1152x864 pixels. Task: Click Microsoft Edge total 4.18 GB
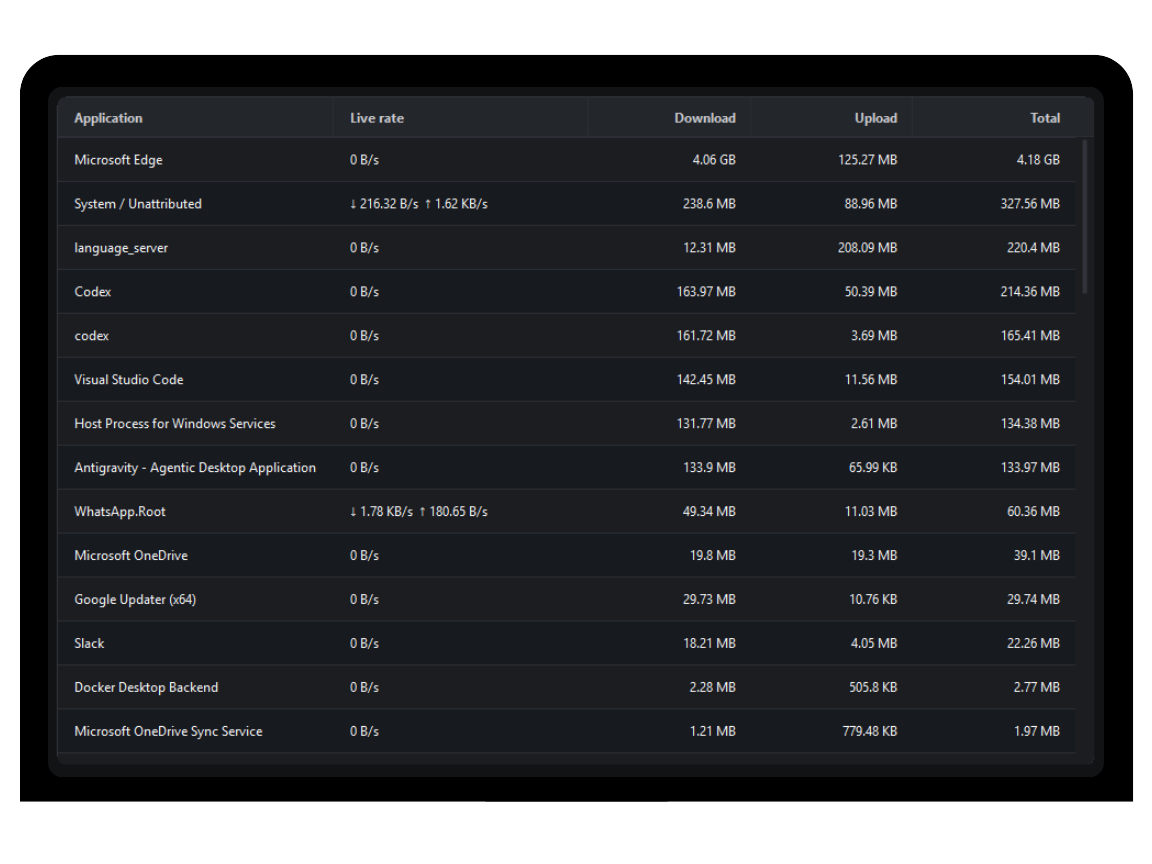1038,160
